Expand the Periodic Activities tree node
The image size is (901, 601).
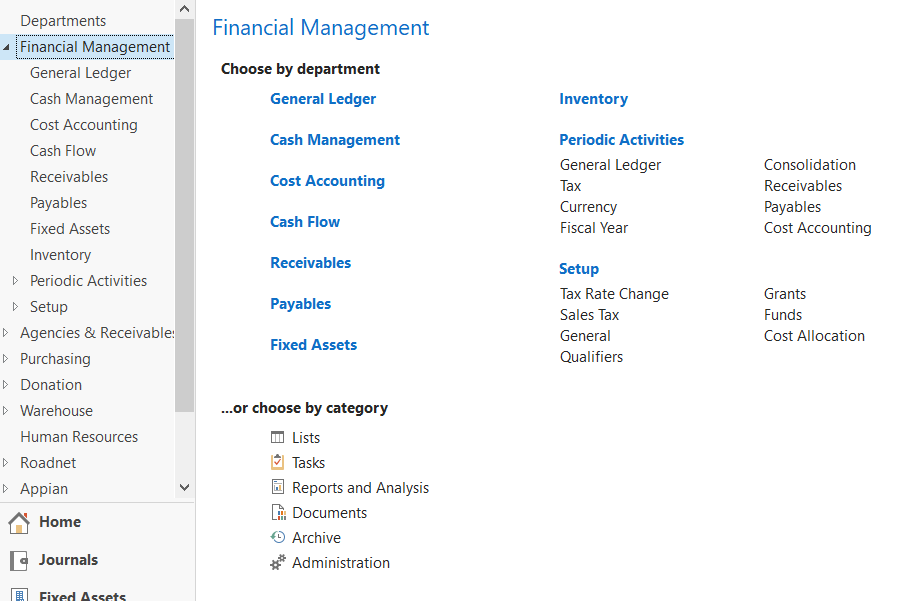pyautogui.click(x=15, y=281)
